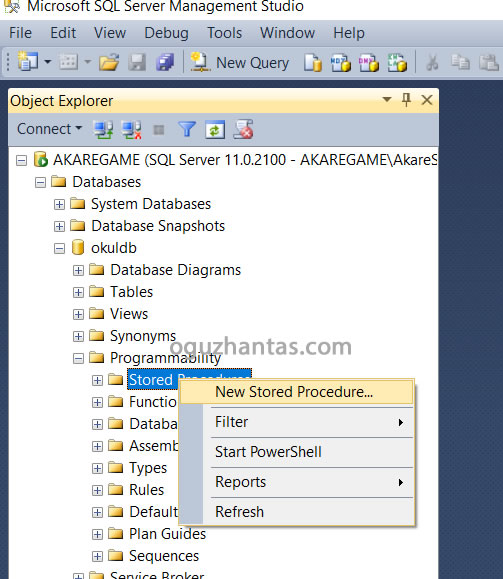This screenshot has height=579, width=503.
Task: Open the Tools menu
Action: [x=225, y=33]
